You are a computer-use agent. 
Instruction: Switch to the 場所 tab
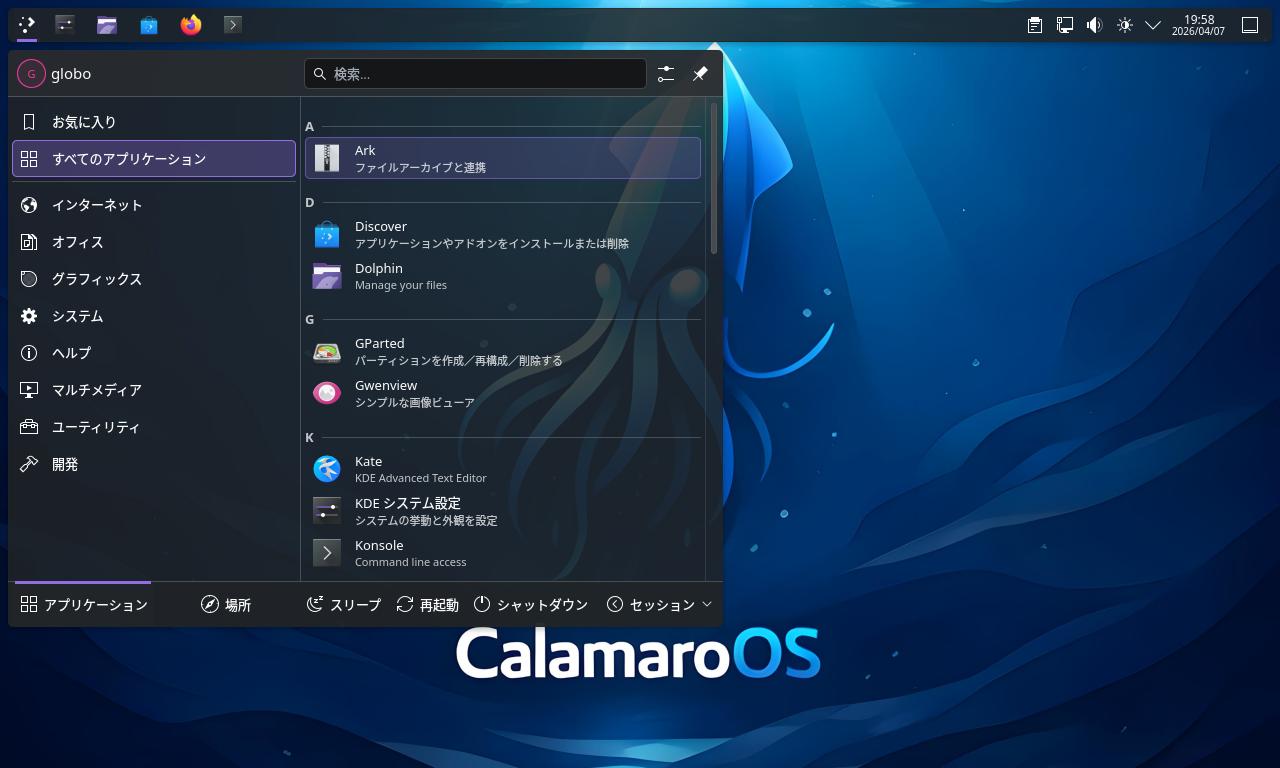tap(226, 605)
